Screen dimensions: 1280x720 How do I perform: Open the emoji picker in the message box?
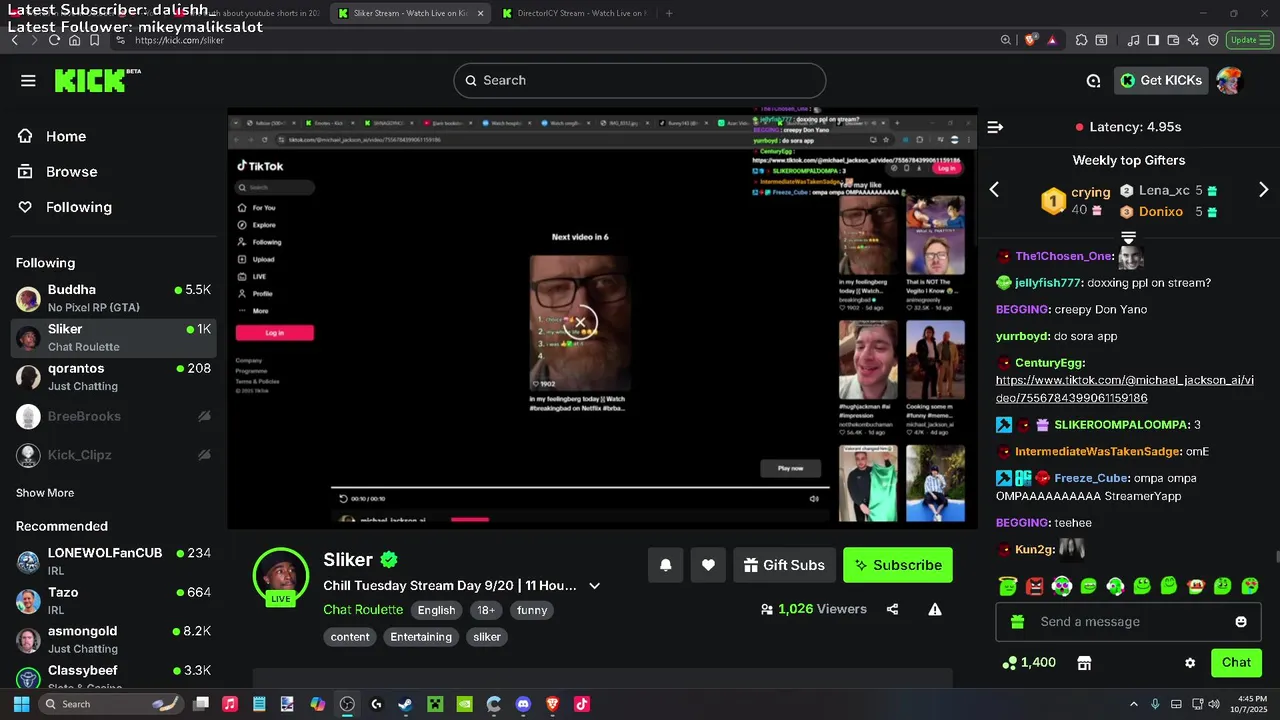1241,622
